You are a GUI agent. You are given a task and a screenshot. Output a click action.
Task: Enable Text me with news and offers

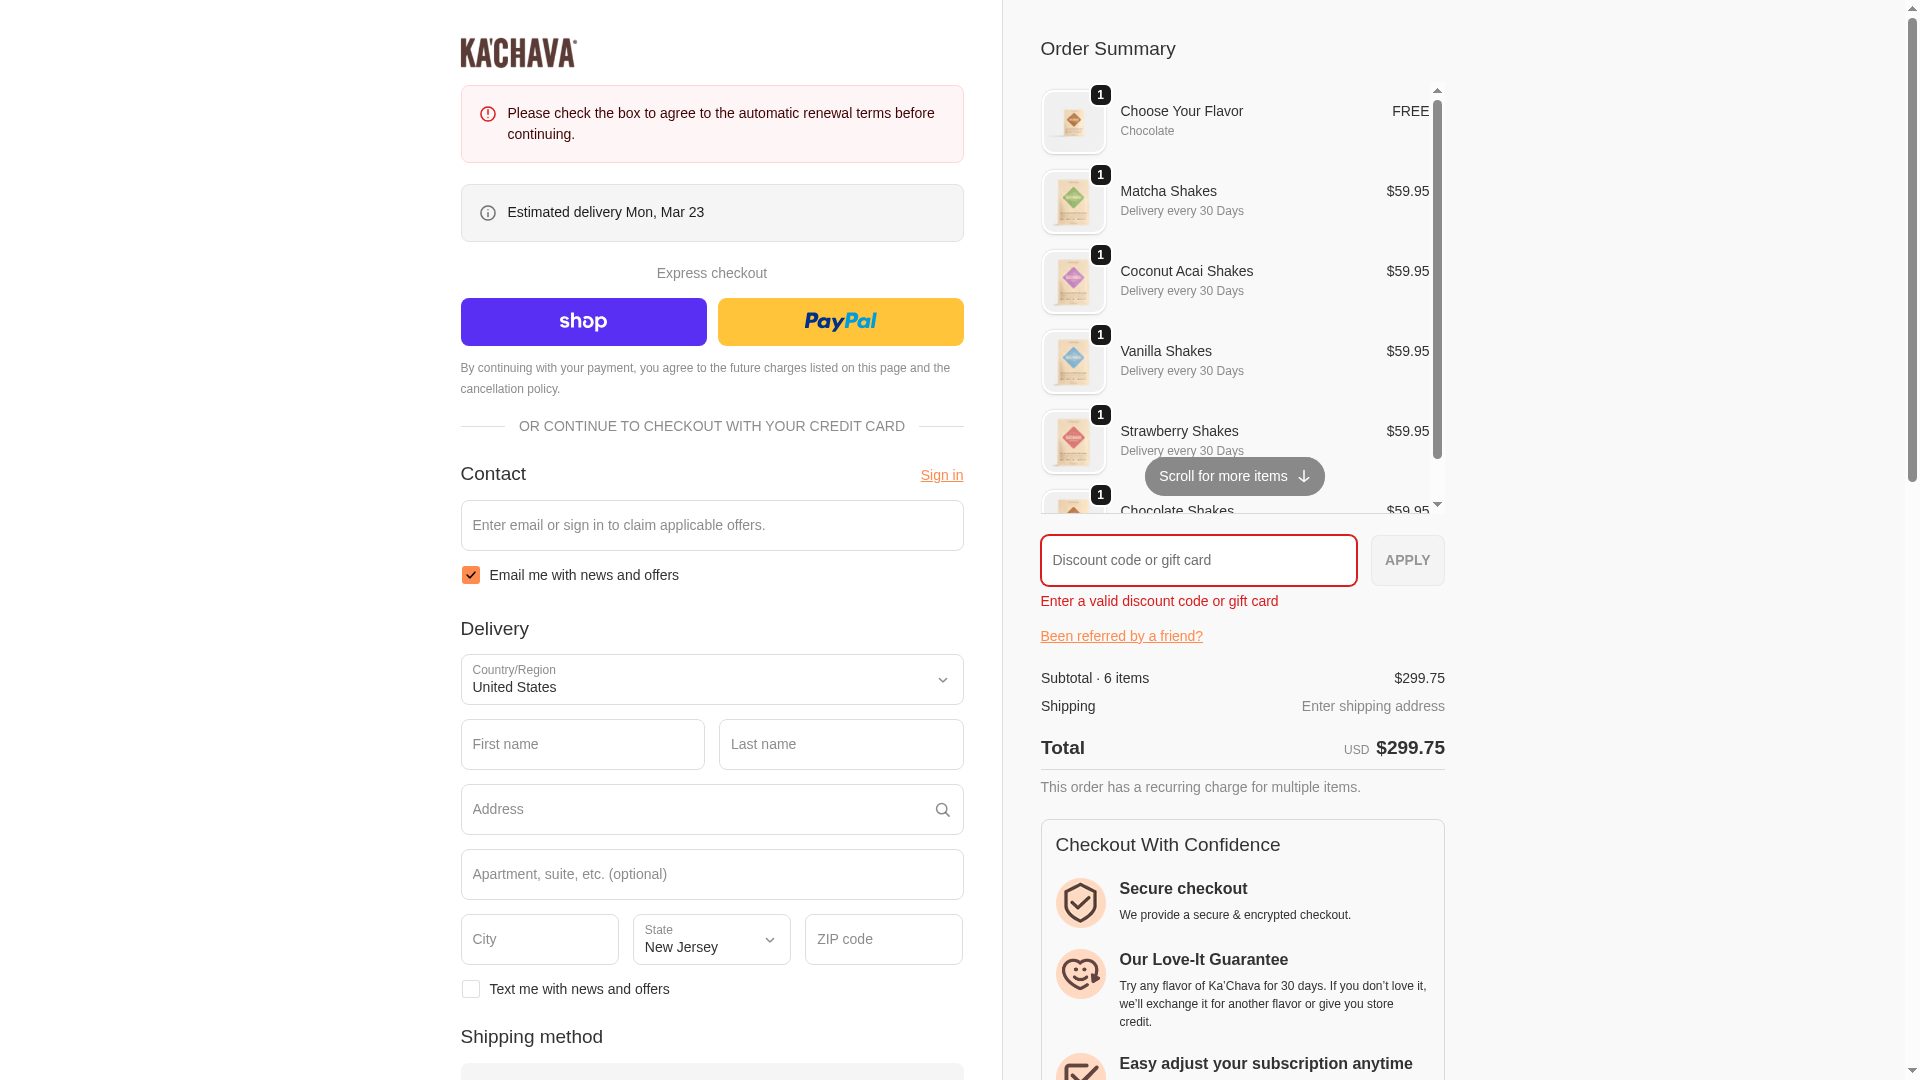click(470, 989)
